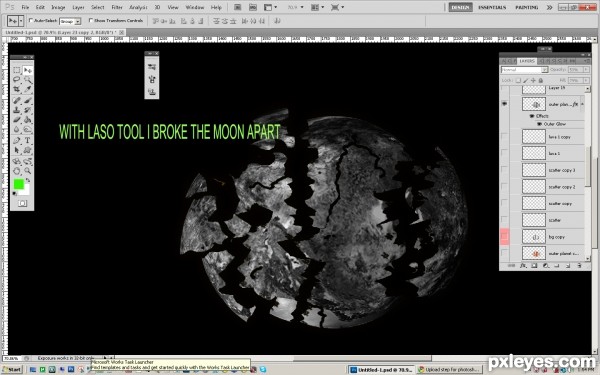The image size is (600, 375).
Task: Select the Quick Selection wand tool
Action: coord(28,80)
